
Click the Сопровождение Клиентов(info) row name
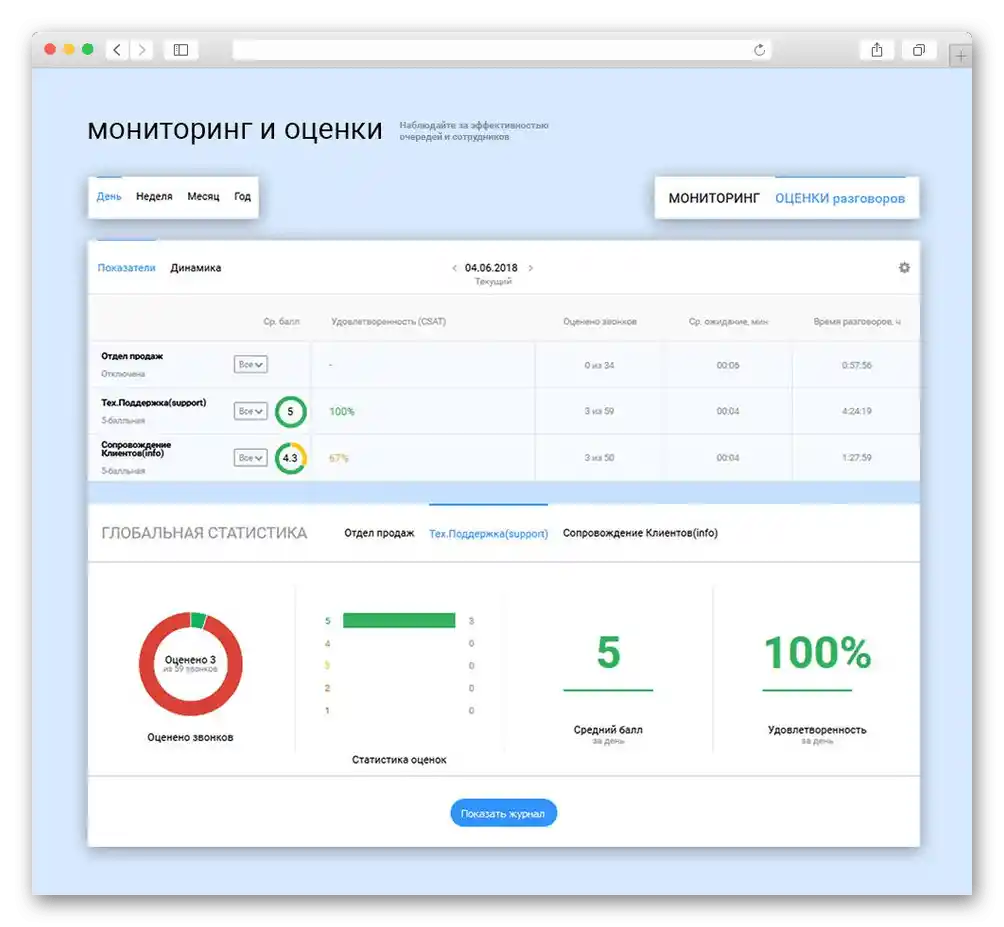[136, 449]
